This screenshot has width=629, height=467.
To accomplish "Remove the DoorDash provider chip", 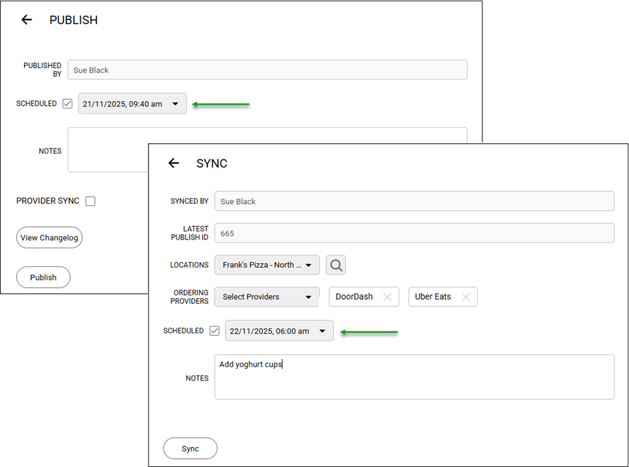I will click(387, 297).
